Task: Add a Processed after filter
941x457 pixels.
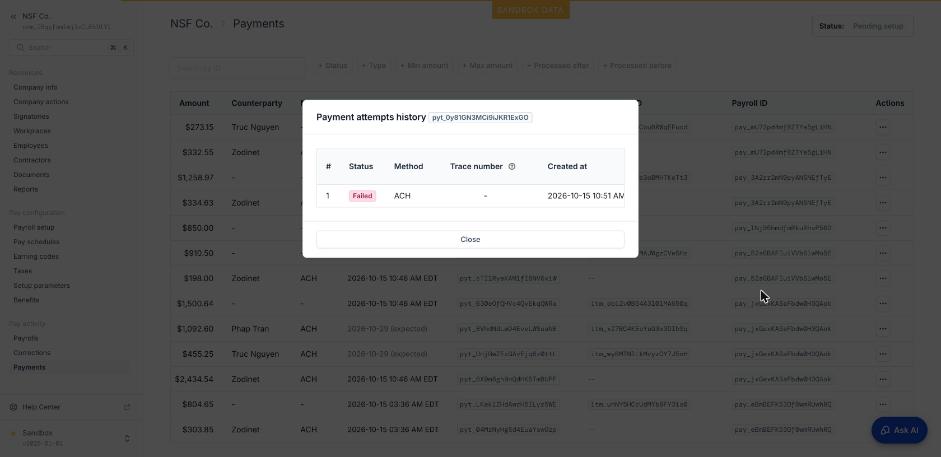Action: 558,65
